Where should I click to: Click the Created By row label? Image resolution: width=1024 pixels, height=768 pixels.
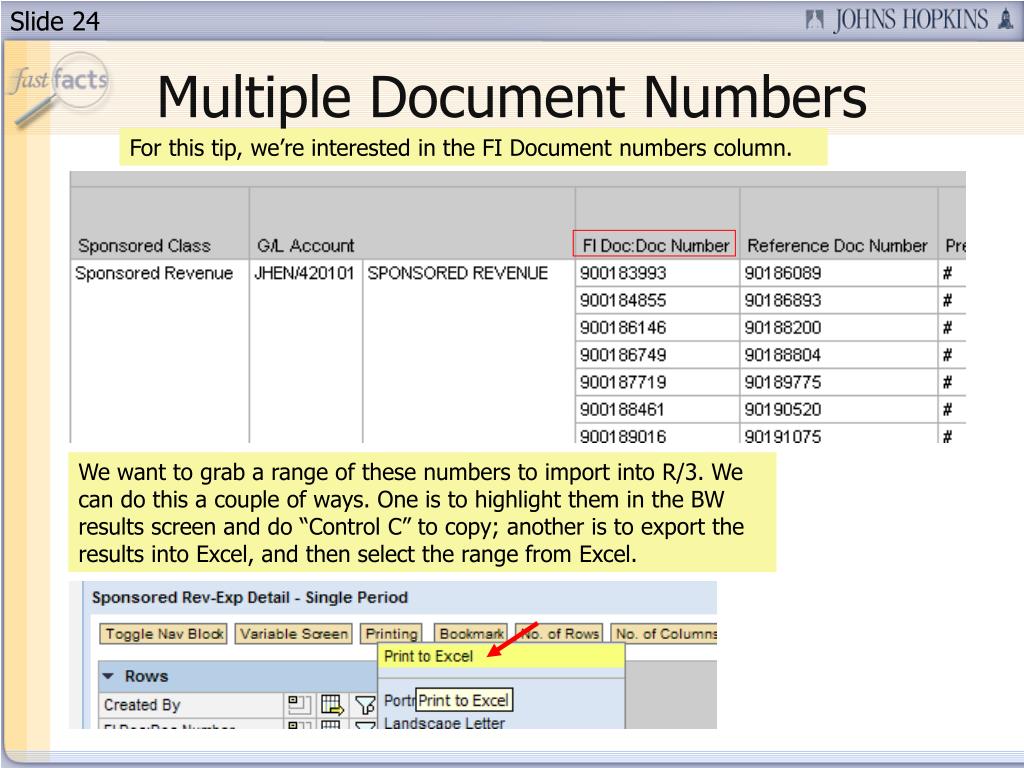click(142, 705)
